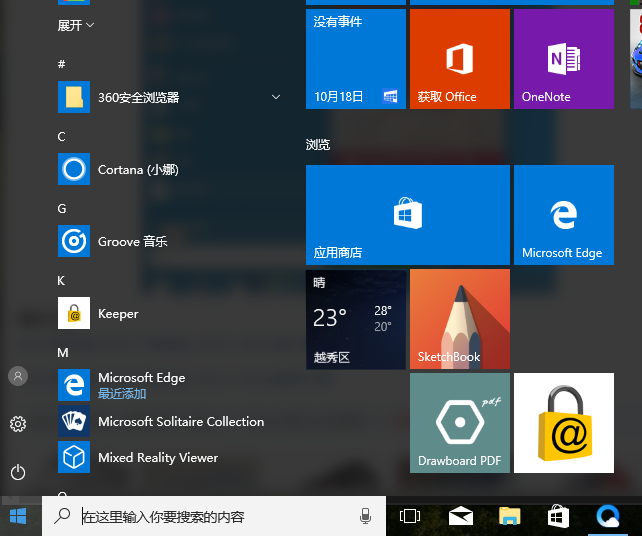Expand the 360安全浏览器 folder
Viewport: 642px width, 536px height.
point(275,97)
